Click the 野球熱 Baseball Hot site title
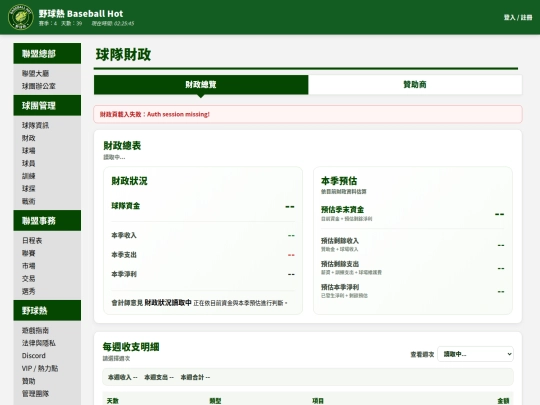This screenshot has width=540, height=405. (x=81, y=13)
